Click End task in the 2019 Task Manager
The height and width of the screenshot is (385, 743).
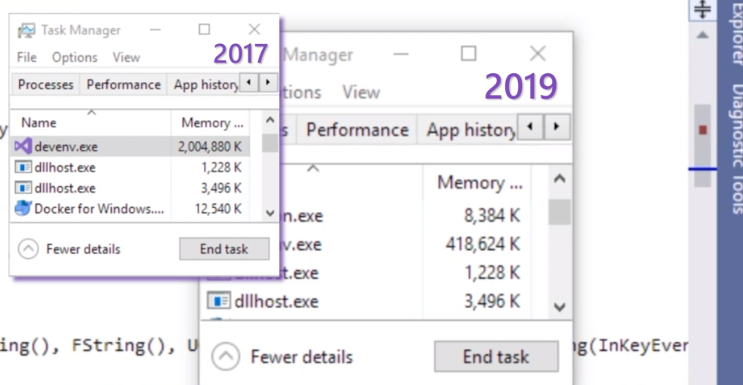coord(496,357)
